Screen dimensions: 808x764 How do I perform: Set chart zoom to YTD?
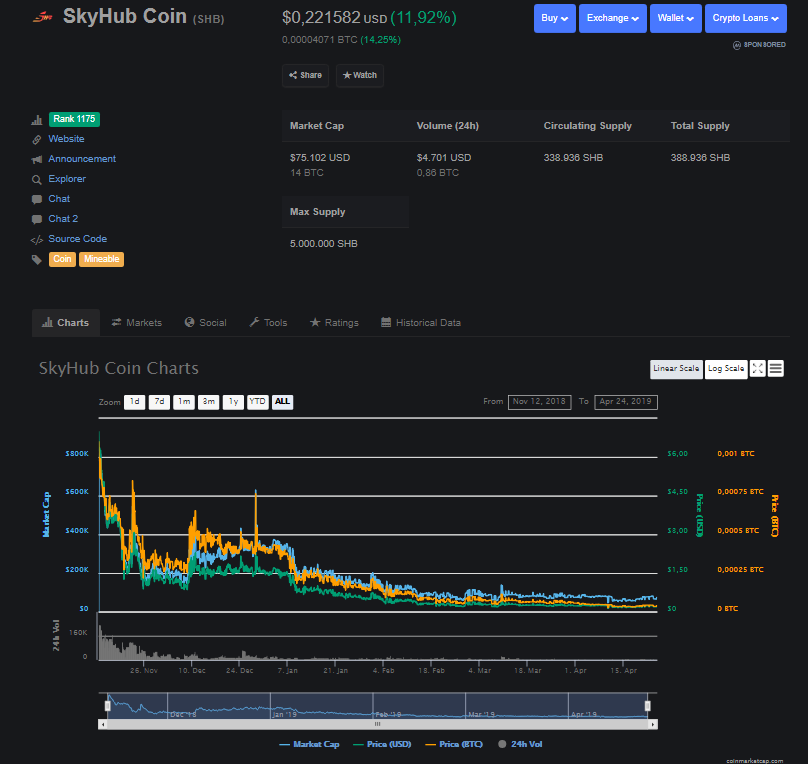click(x=258, y=402)
